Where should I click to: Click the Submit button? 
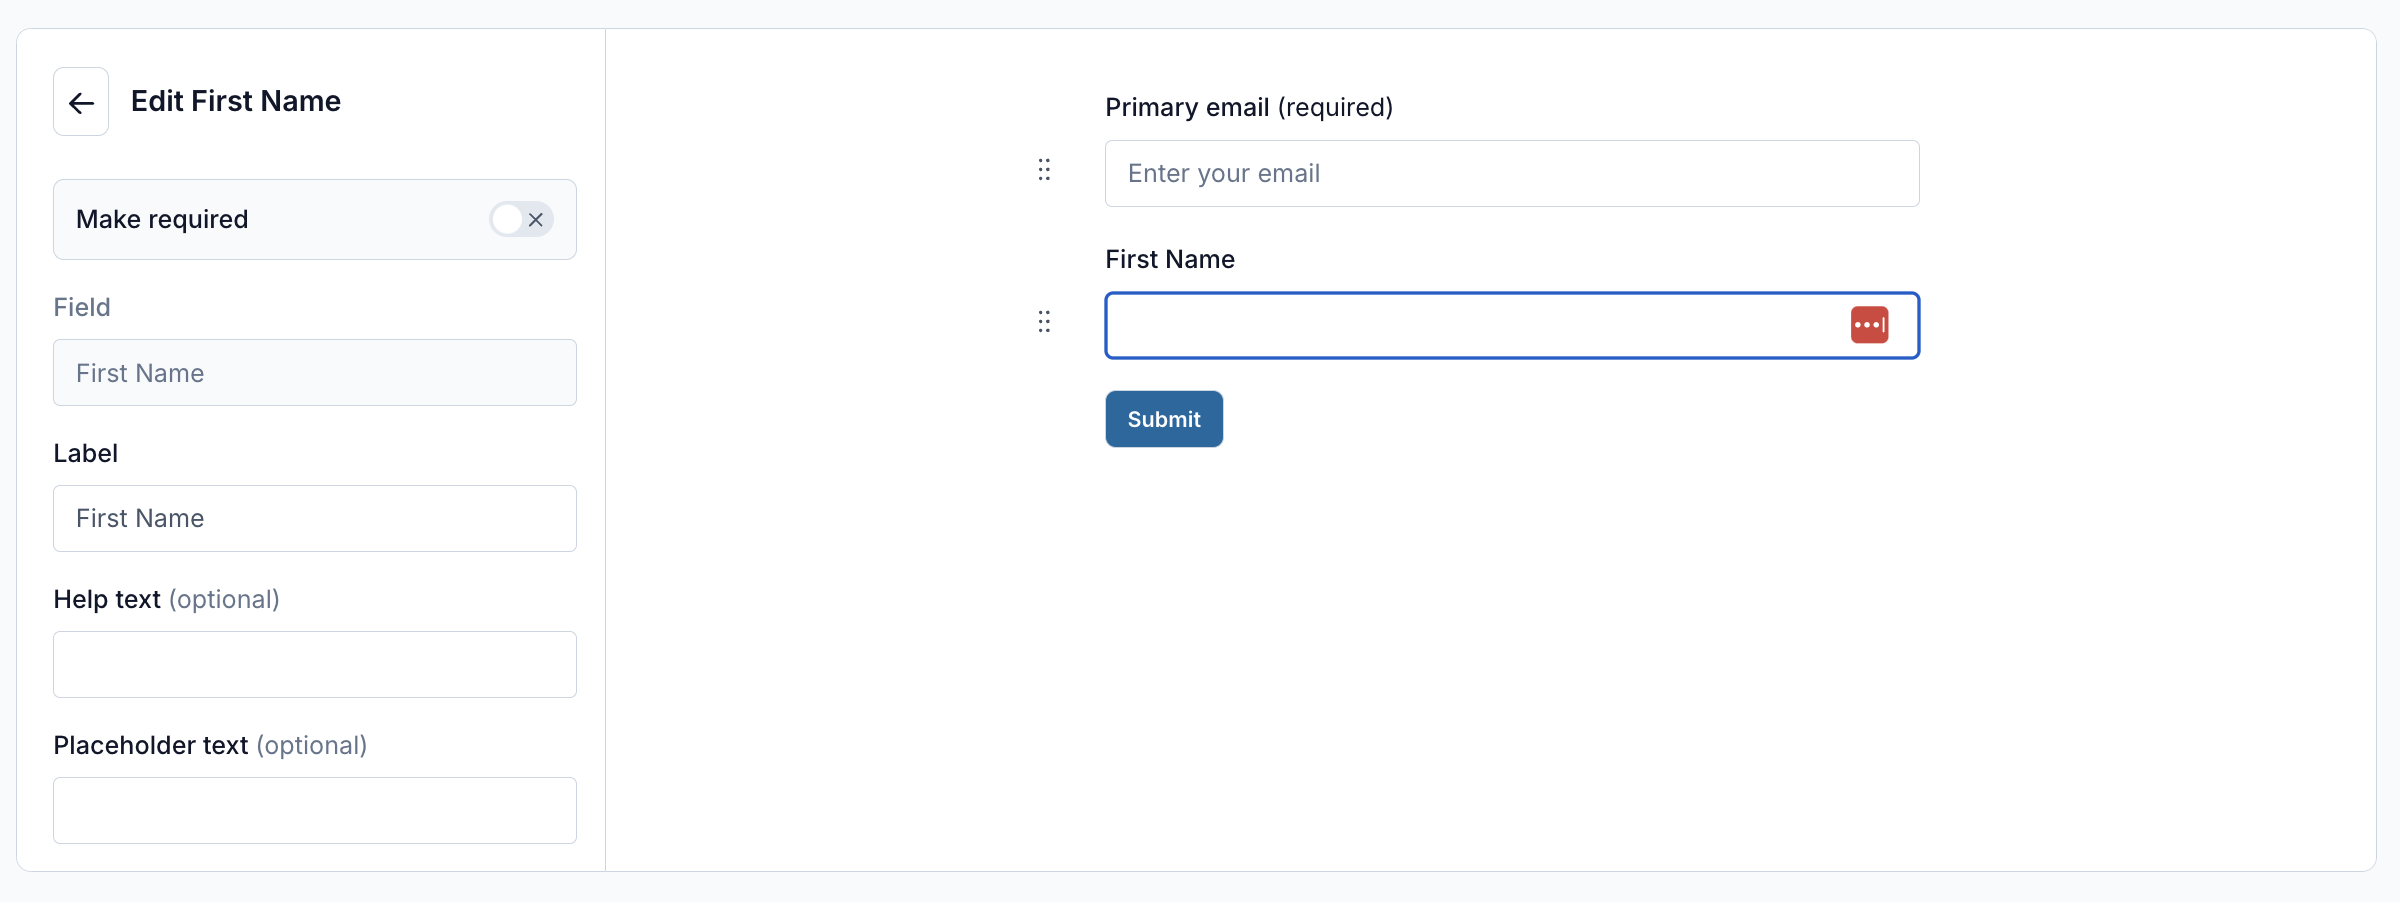1164,419
